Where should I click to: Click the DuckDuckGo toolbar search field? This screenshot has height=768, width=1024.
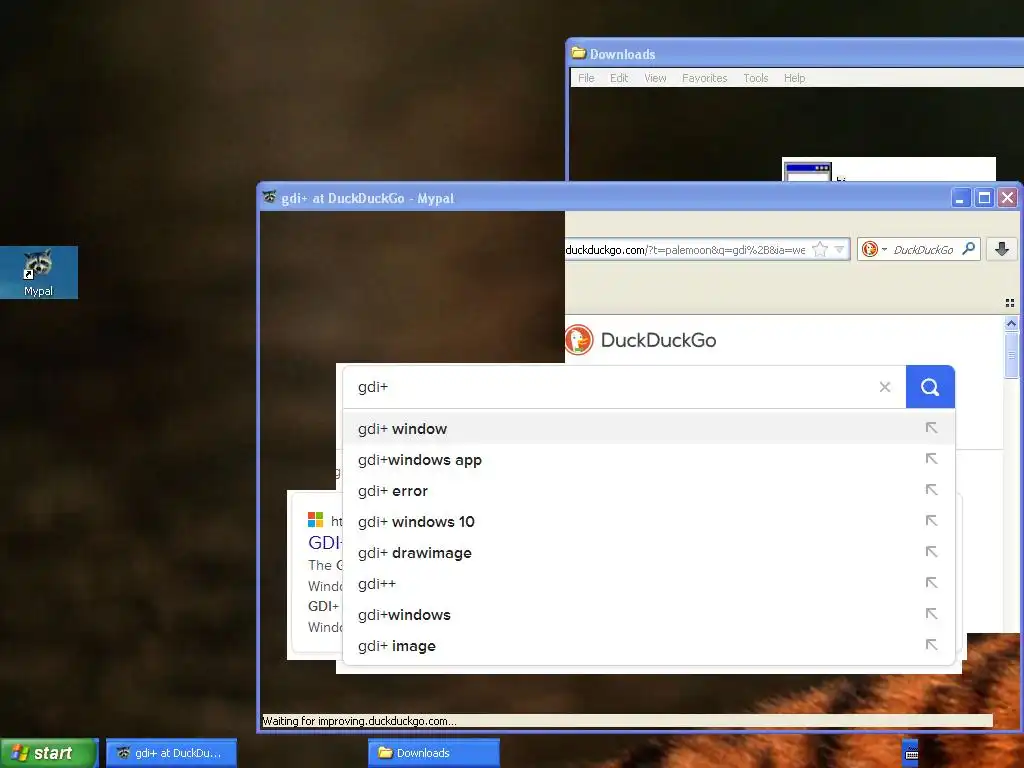click(x=922, y=249)
